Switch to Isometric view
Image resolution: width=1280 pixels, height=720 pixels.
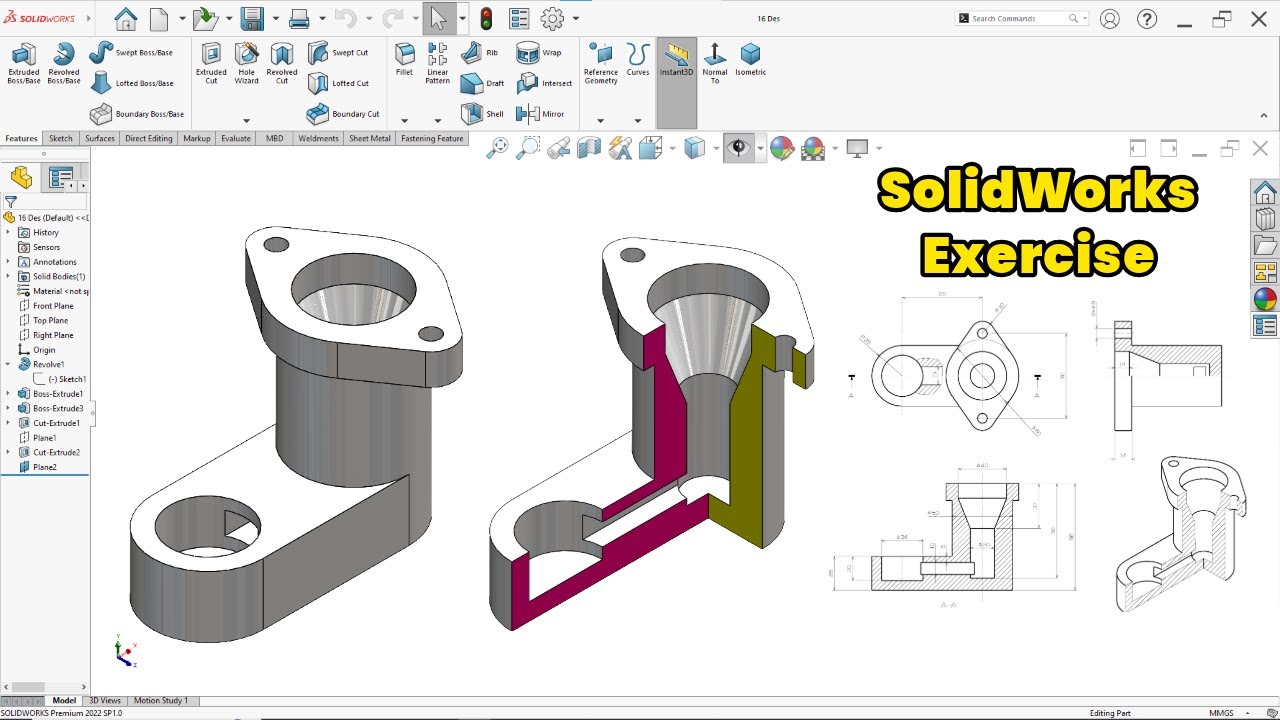[x=751, y=60]
